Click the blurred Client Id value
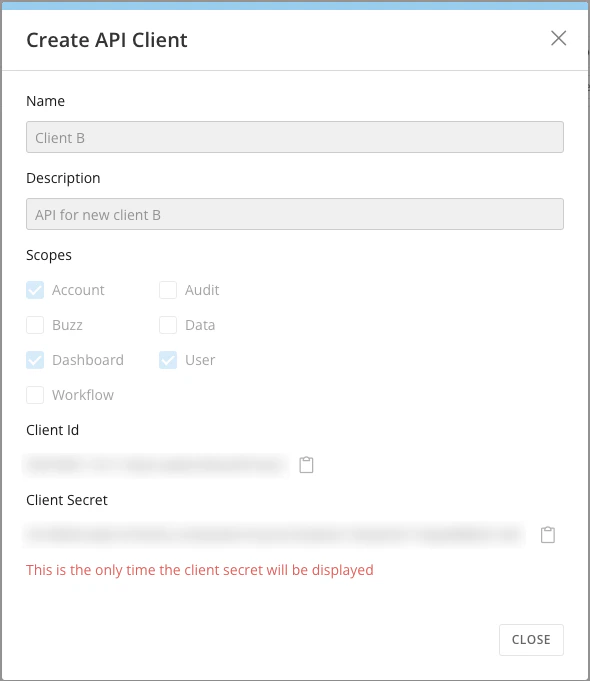 (x=156, y=465)
